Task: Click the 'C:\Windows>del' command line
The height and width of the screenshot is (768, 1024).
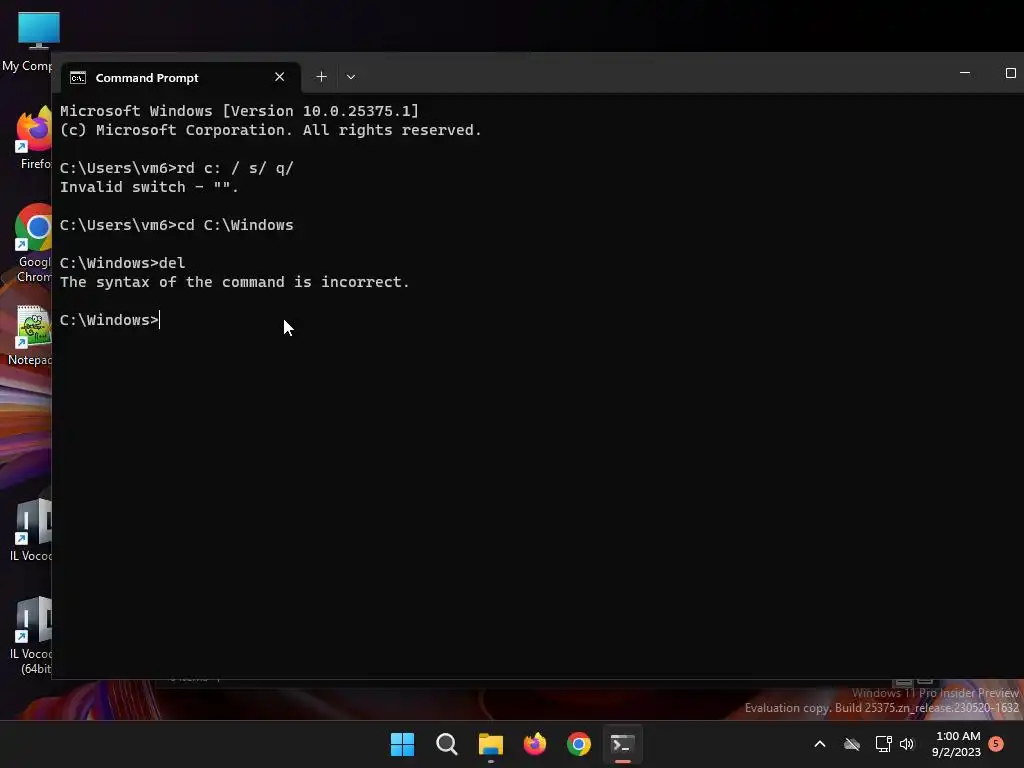Action: (x=122, y=263)
